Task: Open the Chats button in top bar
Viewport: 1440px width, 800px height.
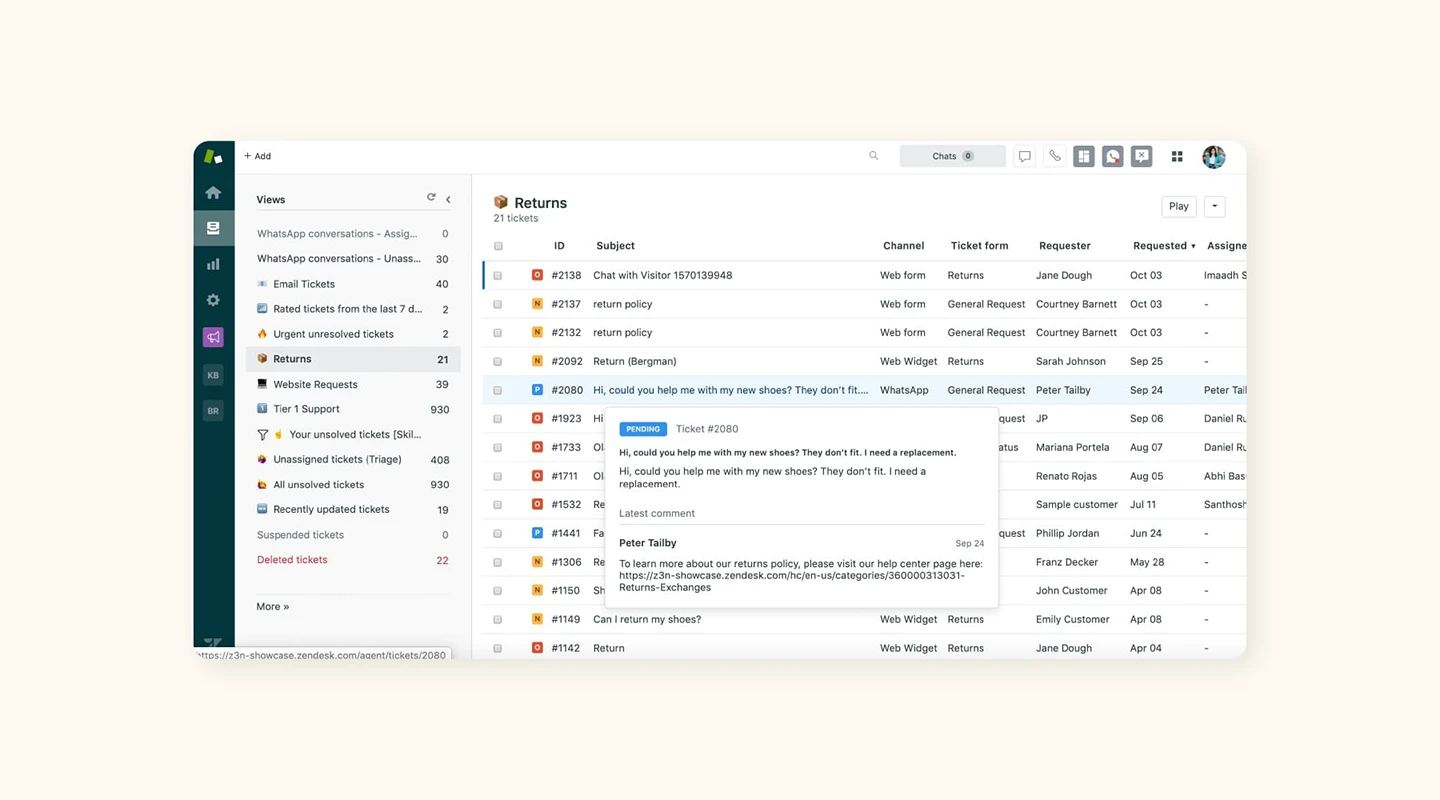Action: click(x=952, y=156)
